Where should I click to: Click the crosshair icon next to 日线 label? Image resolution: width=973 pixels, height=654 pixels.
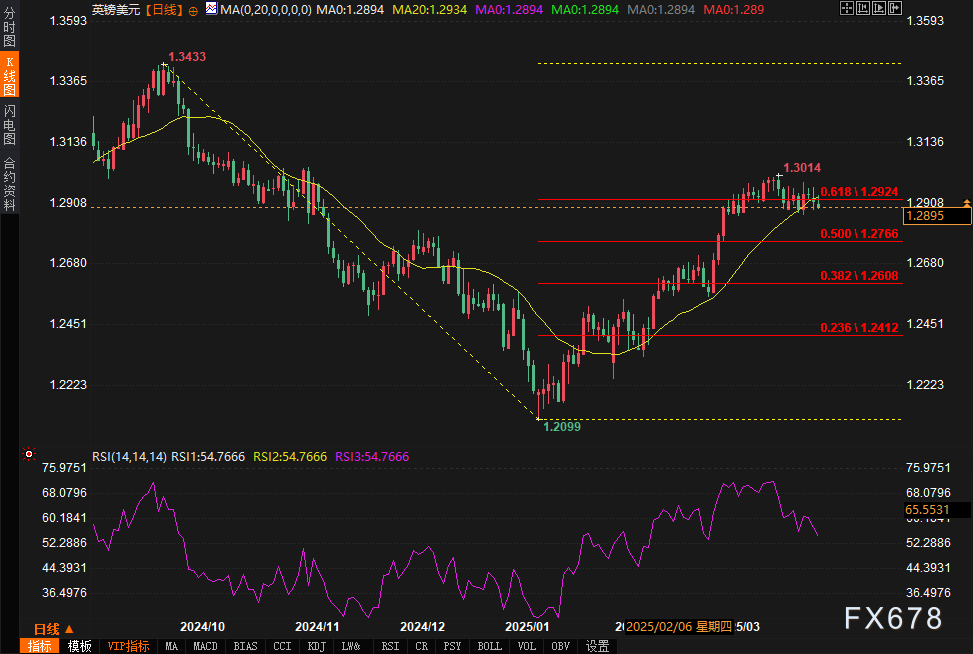tap(193, 10)
